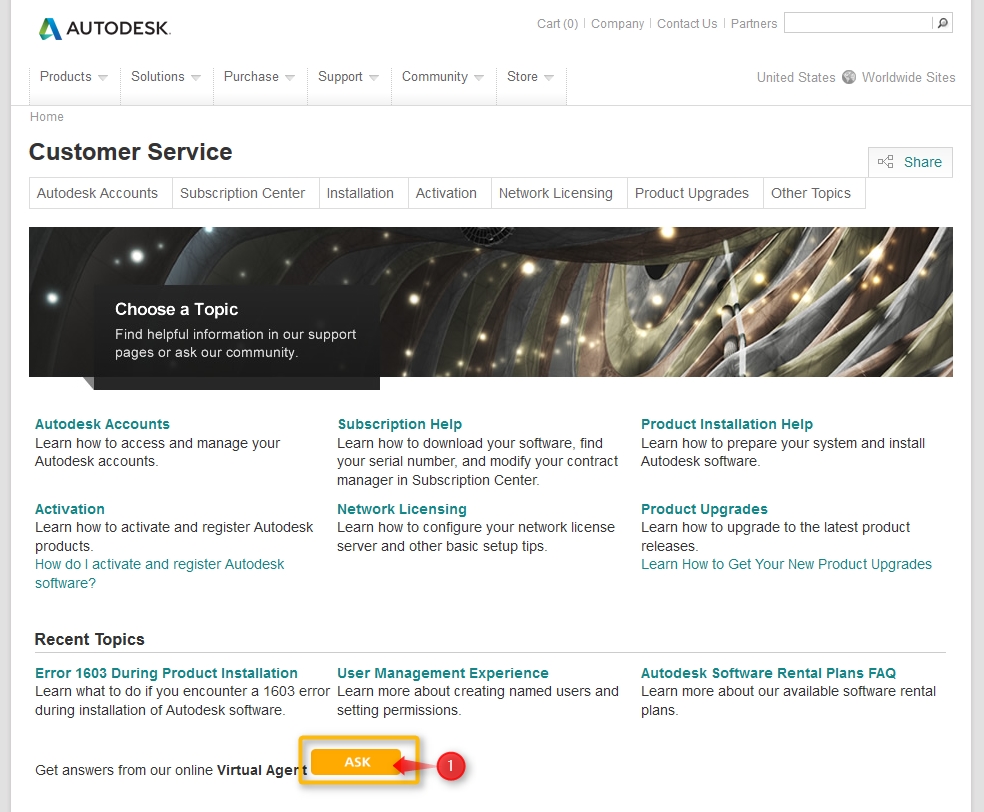The width and height of the screenshot is (984, 812).
Task: Open the Solutions dropdown menu
Action: point(166,77)
